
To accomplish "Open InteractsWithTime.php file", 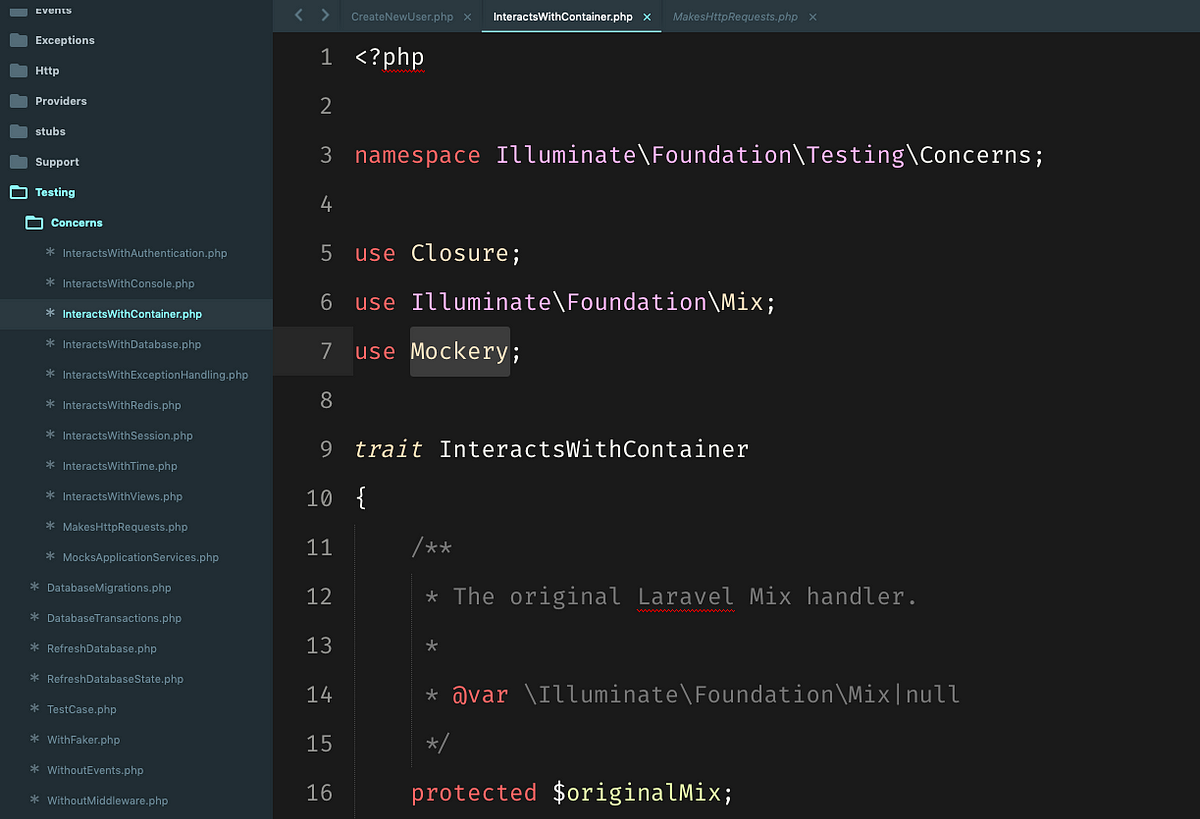I will [x=120, y=466].
